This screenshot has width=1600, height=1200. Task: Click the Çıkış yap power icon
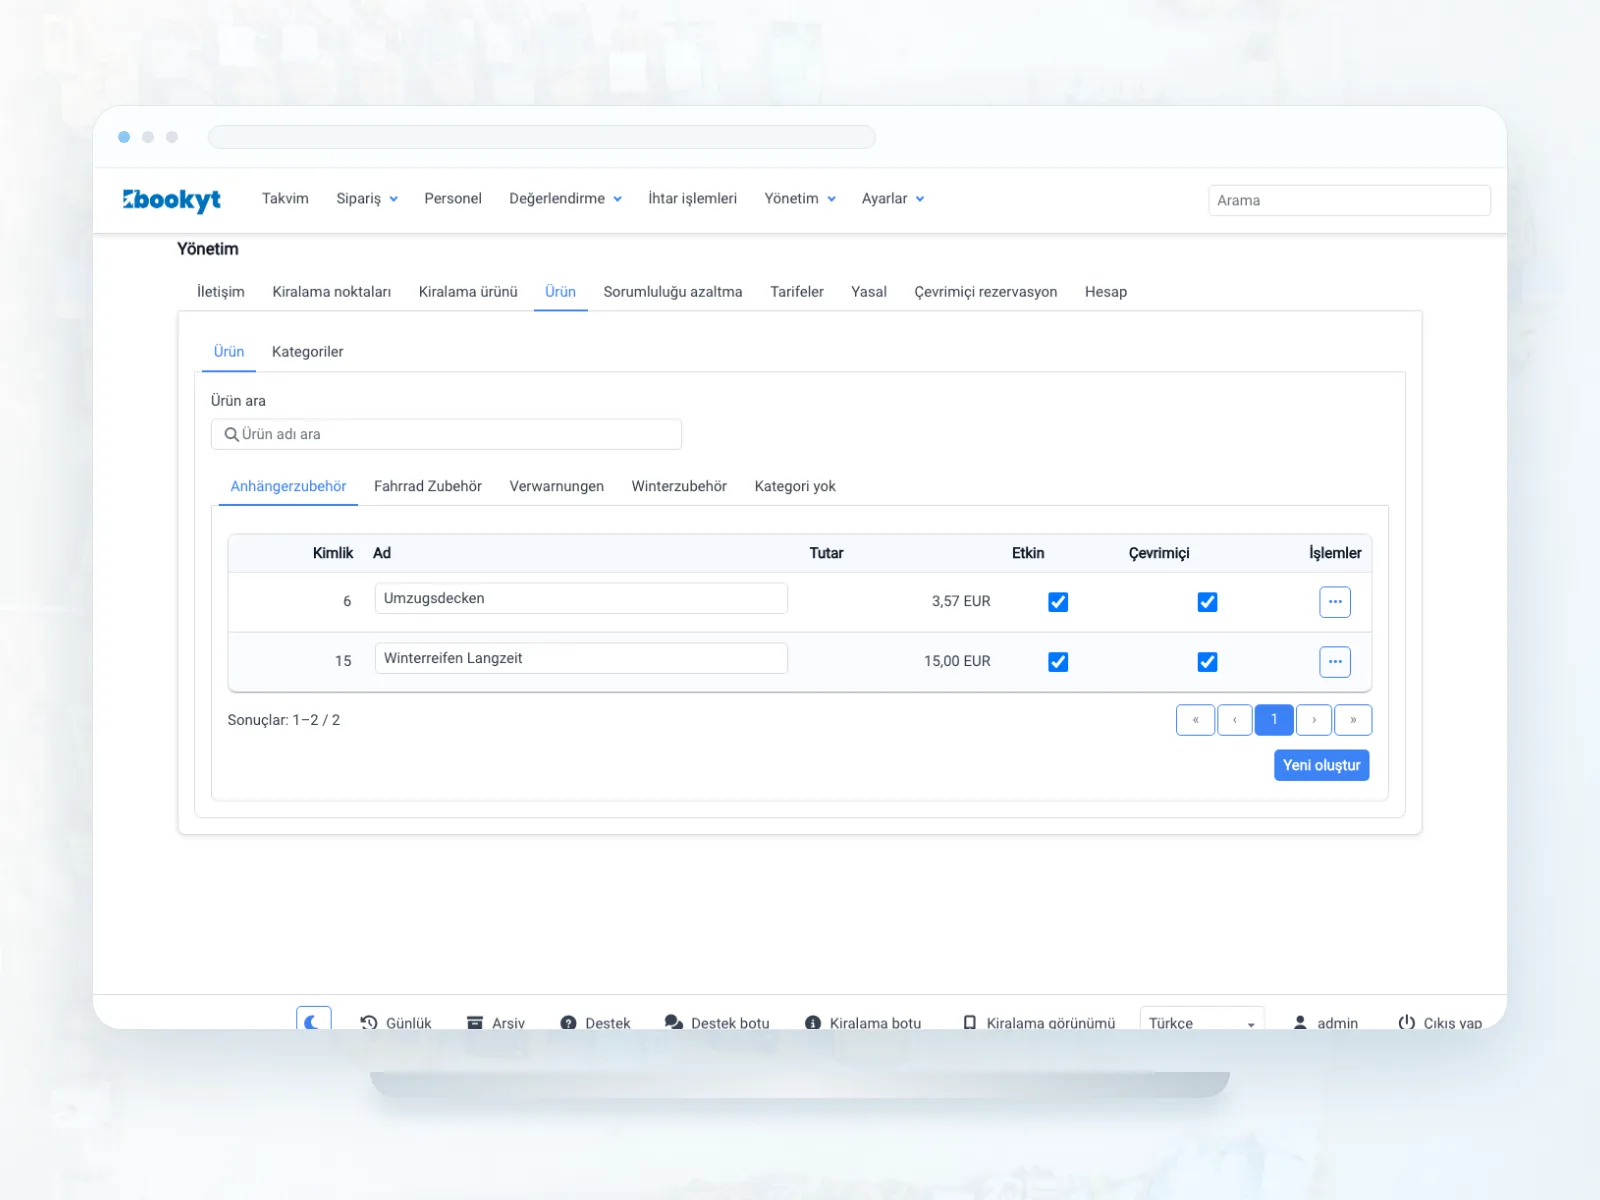tap(1407, 1022)
